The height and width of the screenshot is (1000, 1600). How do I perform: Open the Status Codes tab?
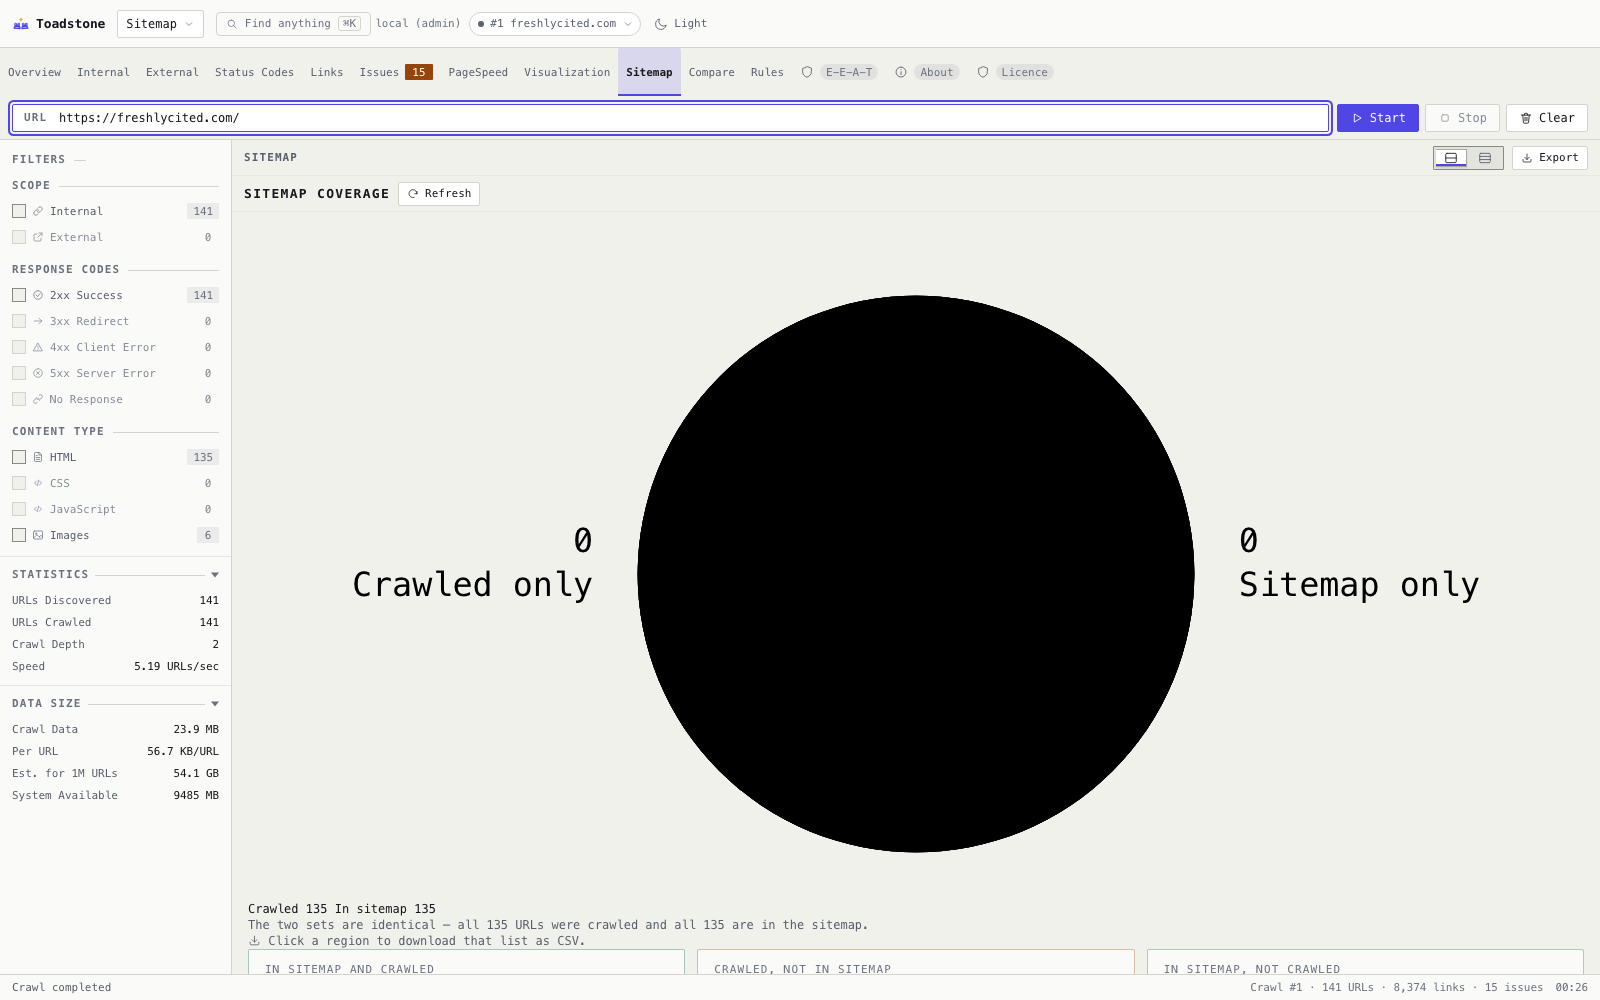point(254,72)
